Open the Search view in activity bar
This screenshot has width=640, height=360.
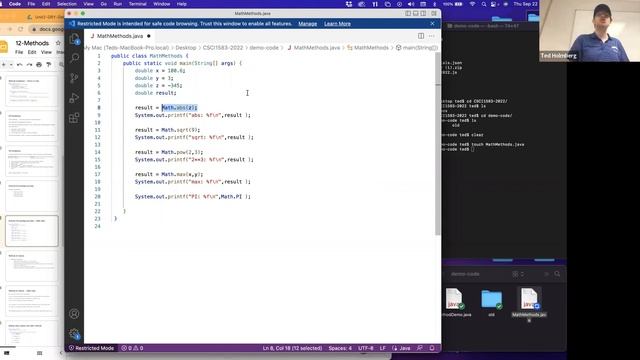point(74,58)
